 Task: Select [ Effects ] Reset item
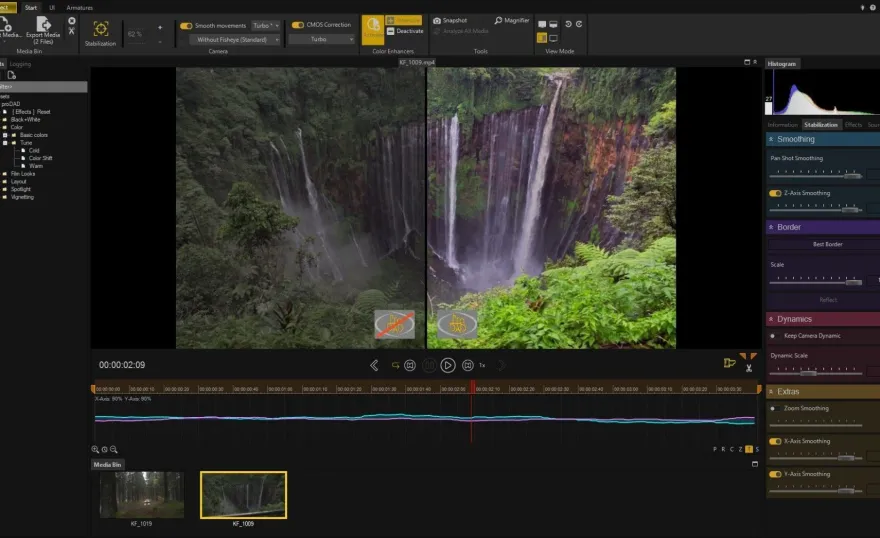(x=31, y=112)
